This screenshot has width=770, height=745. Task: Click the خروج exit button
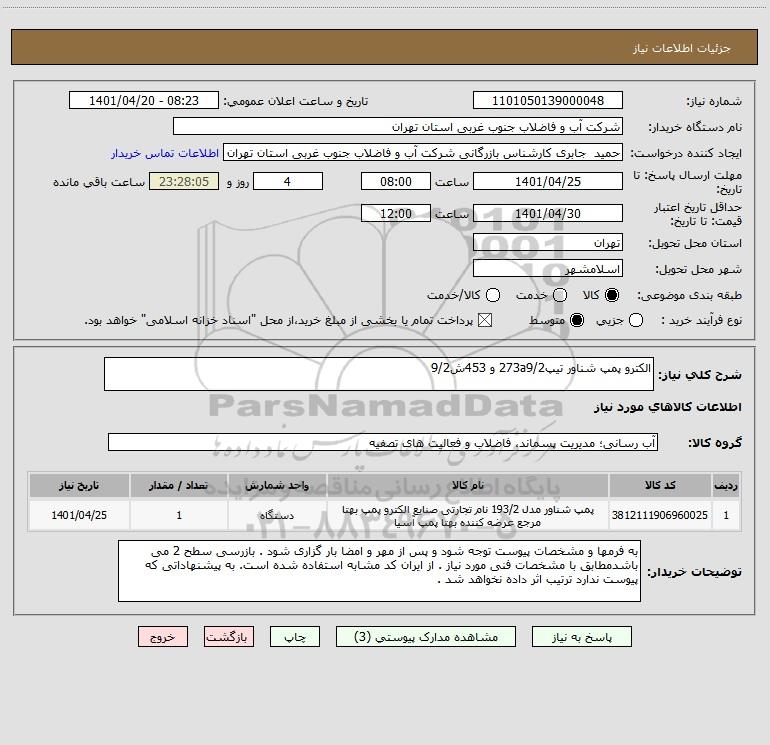[x=163, y=637]
